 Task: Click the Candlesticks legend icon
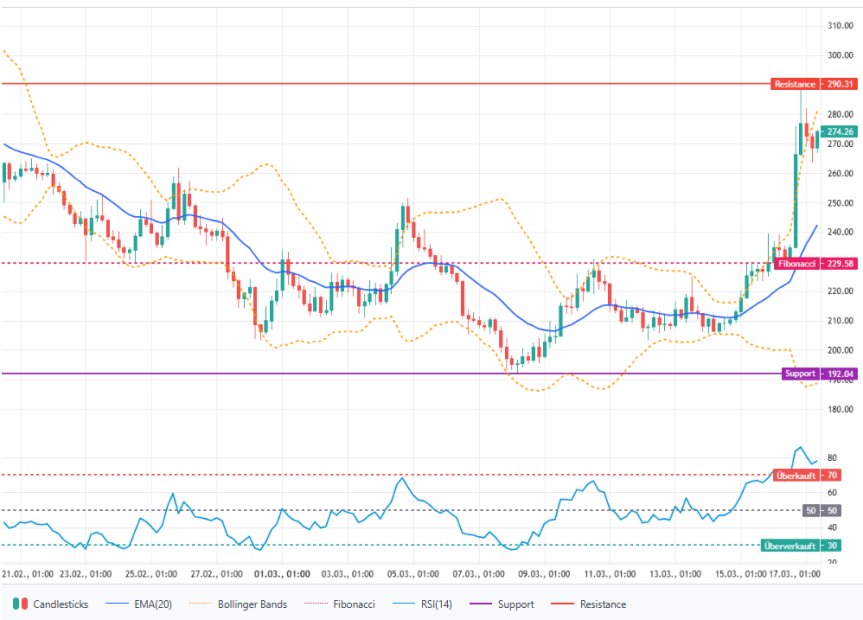[x=19, y=604]
